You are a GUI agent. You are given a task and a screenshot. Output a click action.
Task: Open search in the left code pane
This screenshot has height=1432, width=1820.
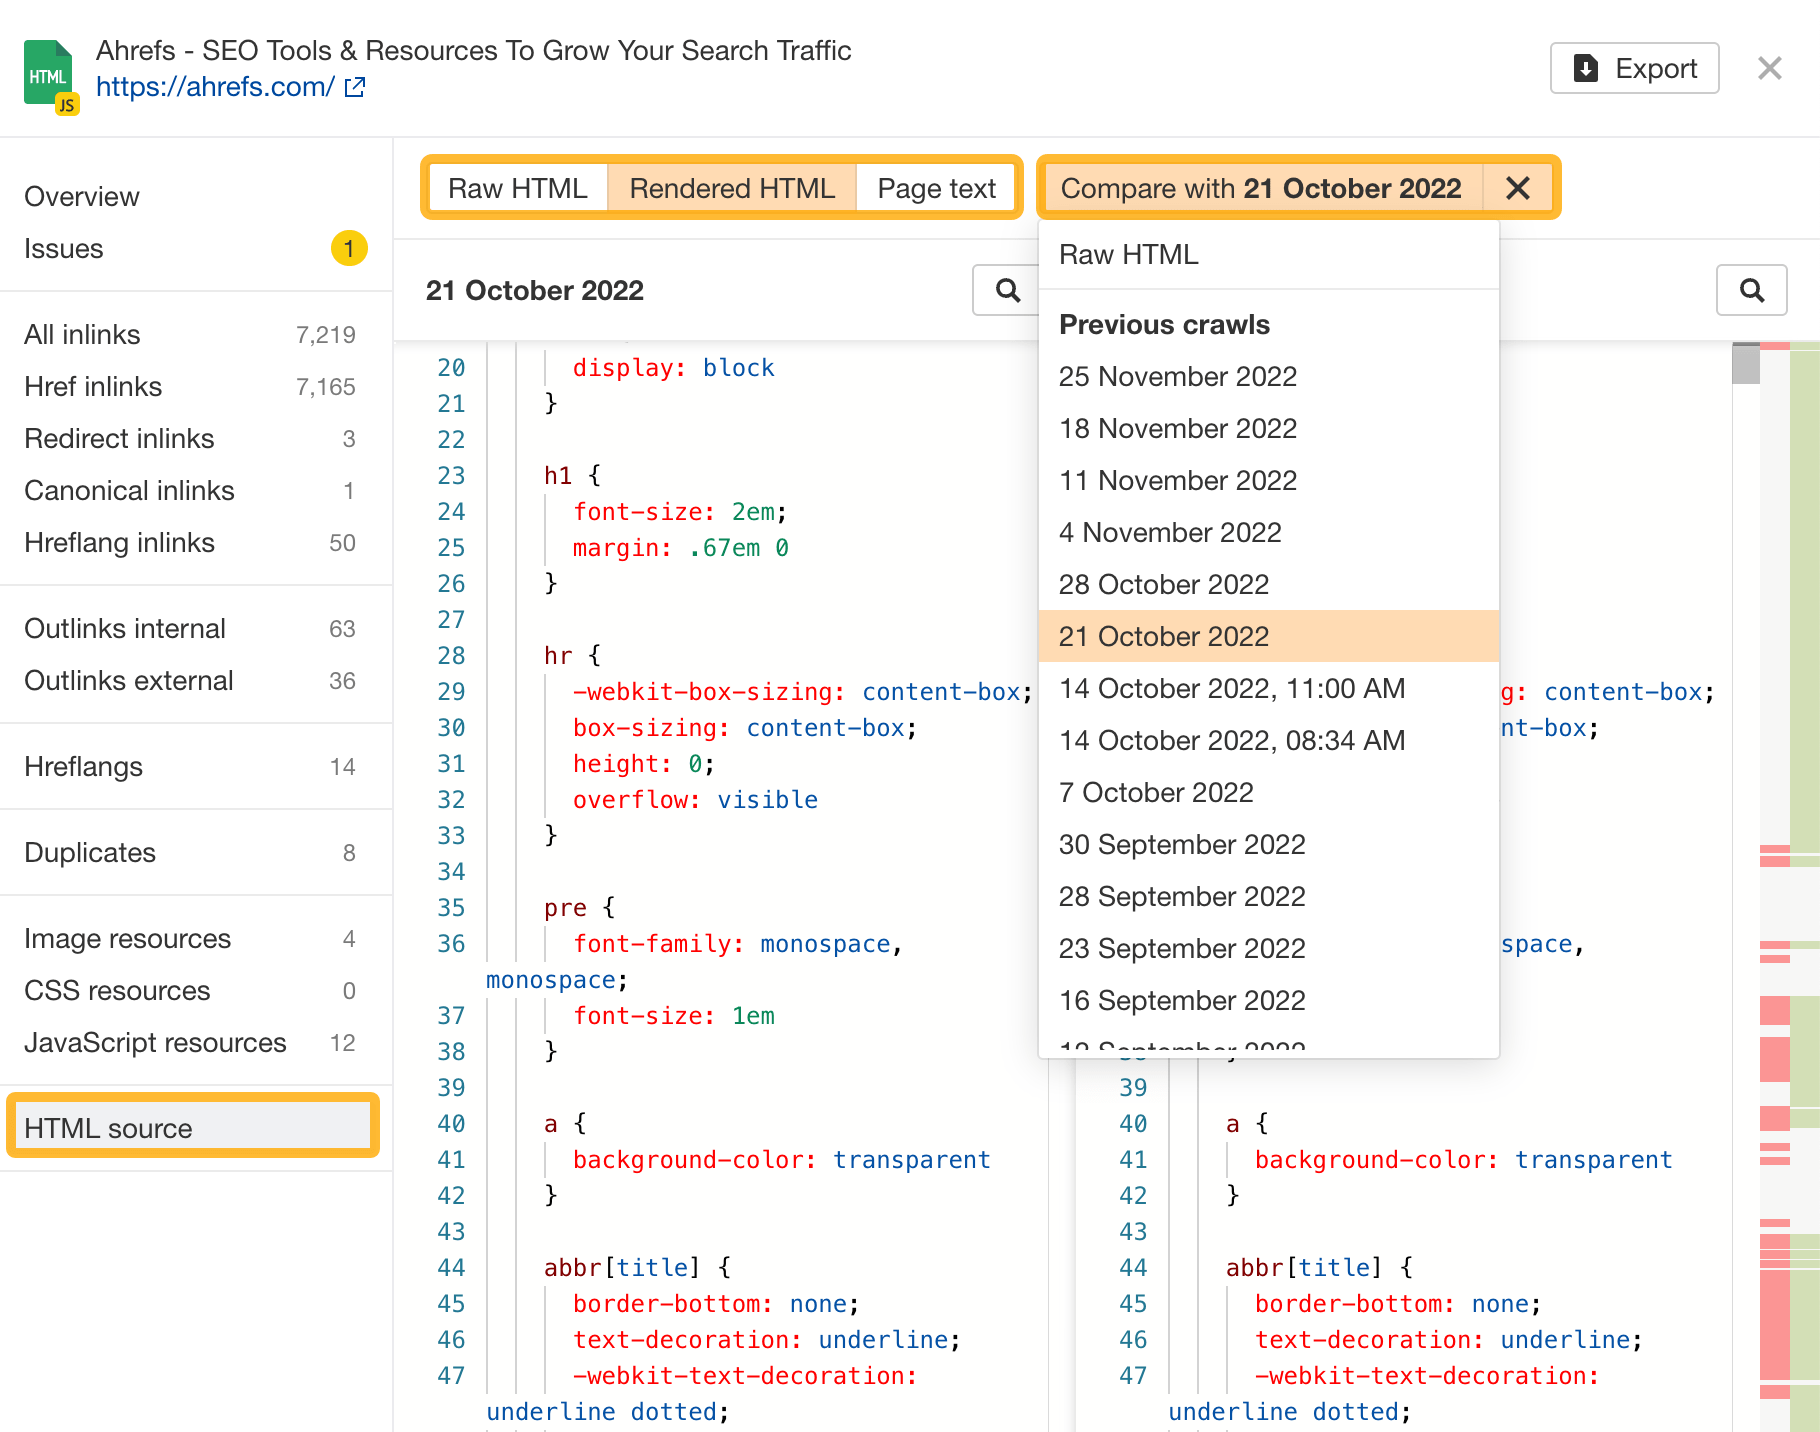pyautogui.click(x=1006, y=290)
